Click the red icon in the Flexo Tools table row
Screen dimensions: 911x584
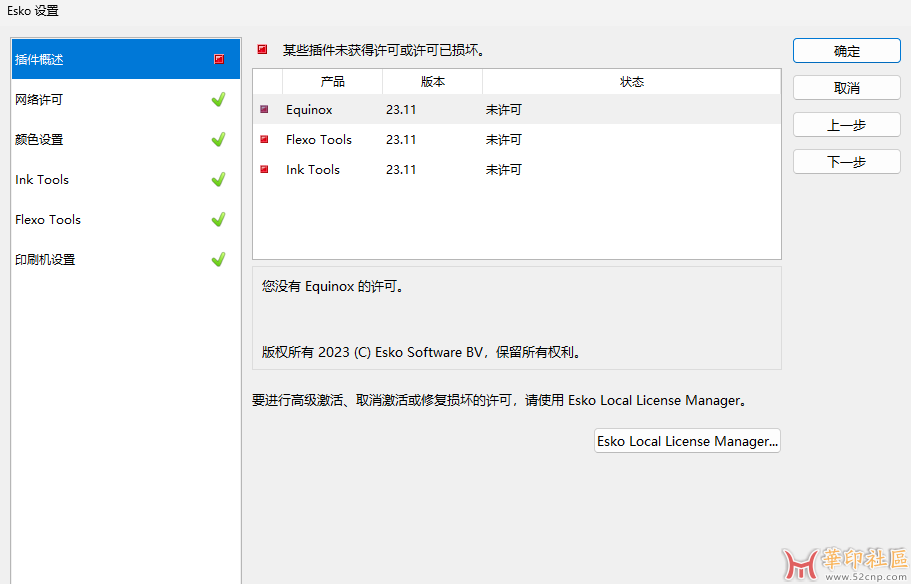pyautogui.click(x=264, y=139)
